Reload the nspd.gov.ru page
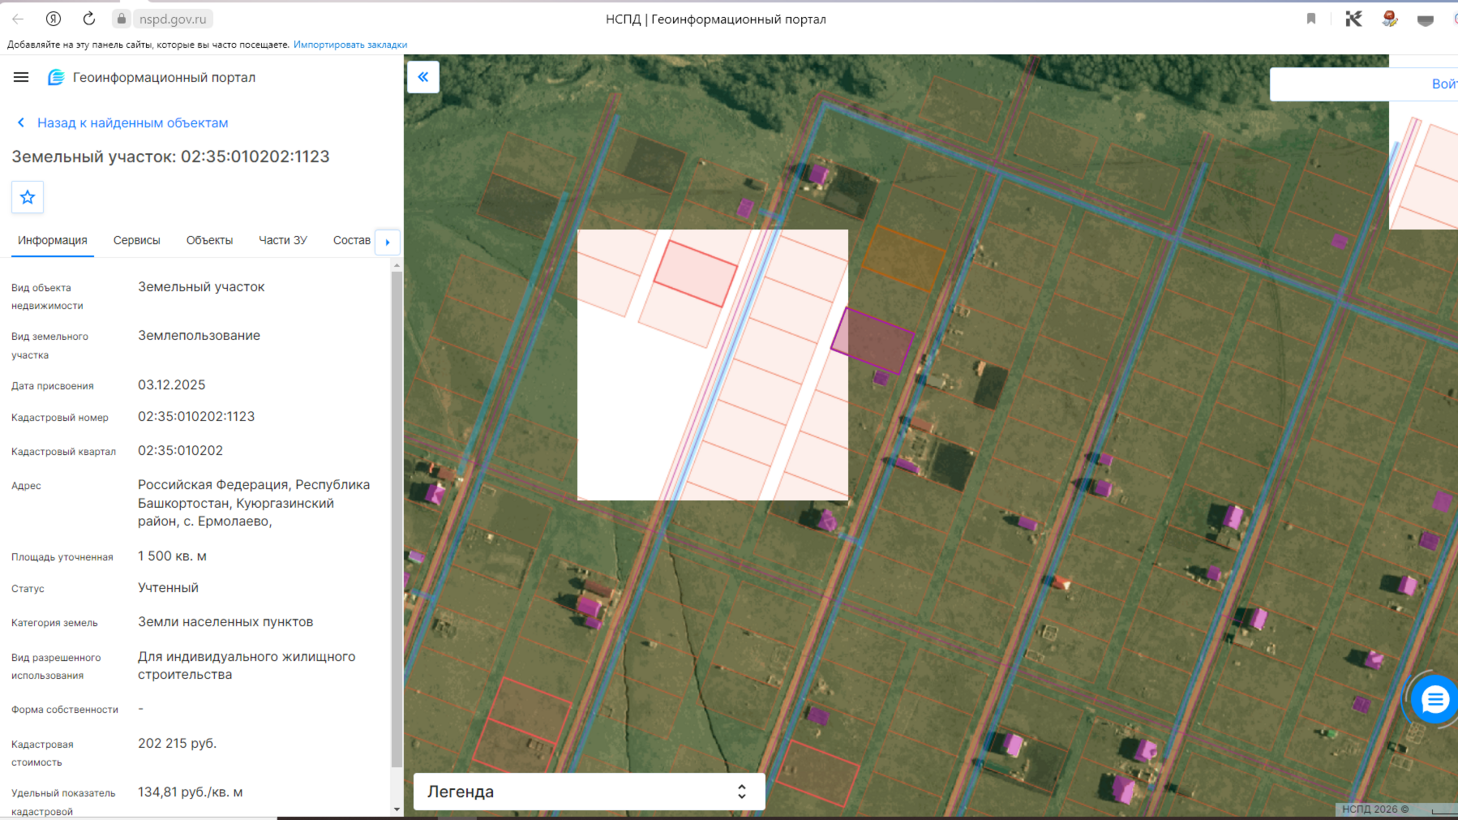 [89, 19]
